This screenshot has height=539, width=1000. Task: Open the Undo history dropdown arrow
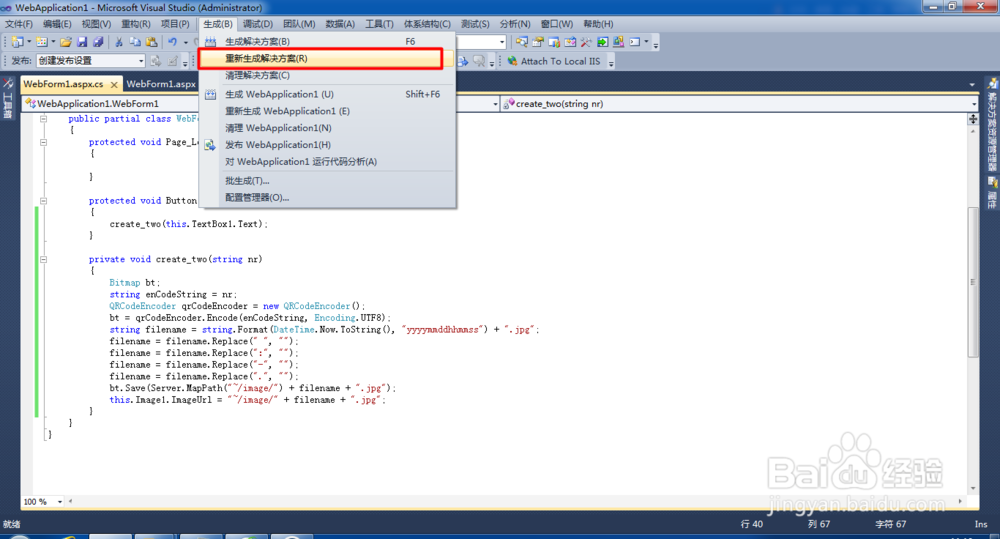(186, 42)
